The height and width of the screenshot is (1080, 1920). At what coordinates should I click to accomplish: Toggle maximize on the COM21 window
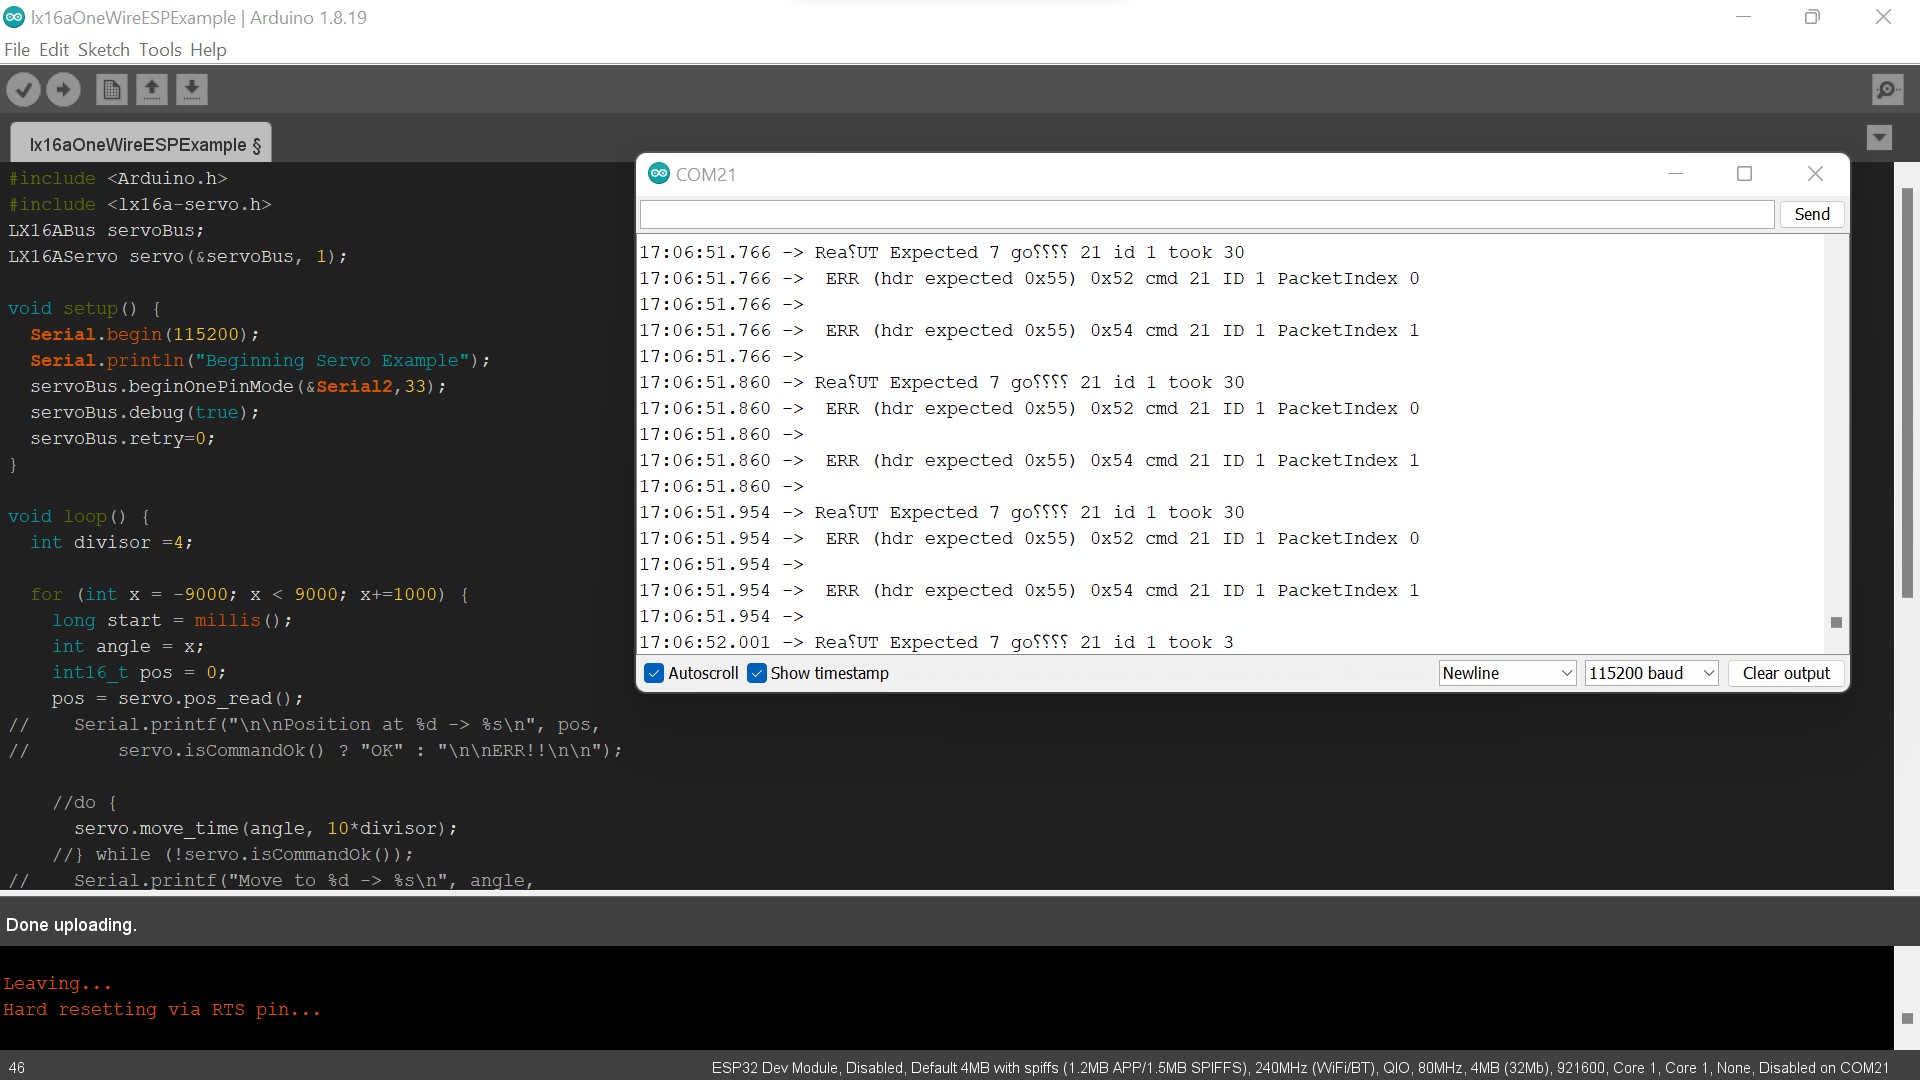(x=1744, y=174)
